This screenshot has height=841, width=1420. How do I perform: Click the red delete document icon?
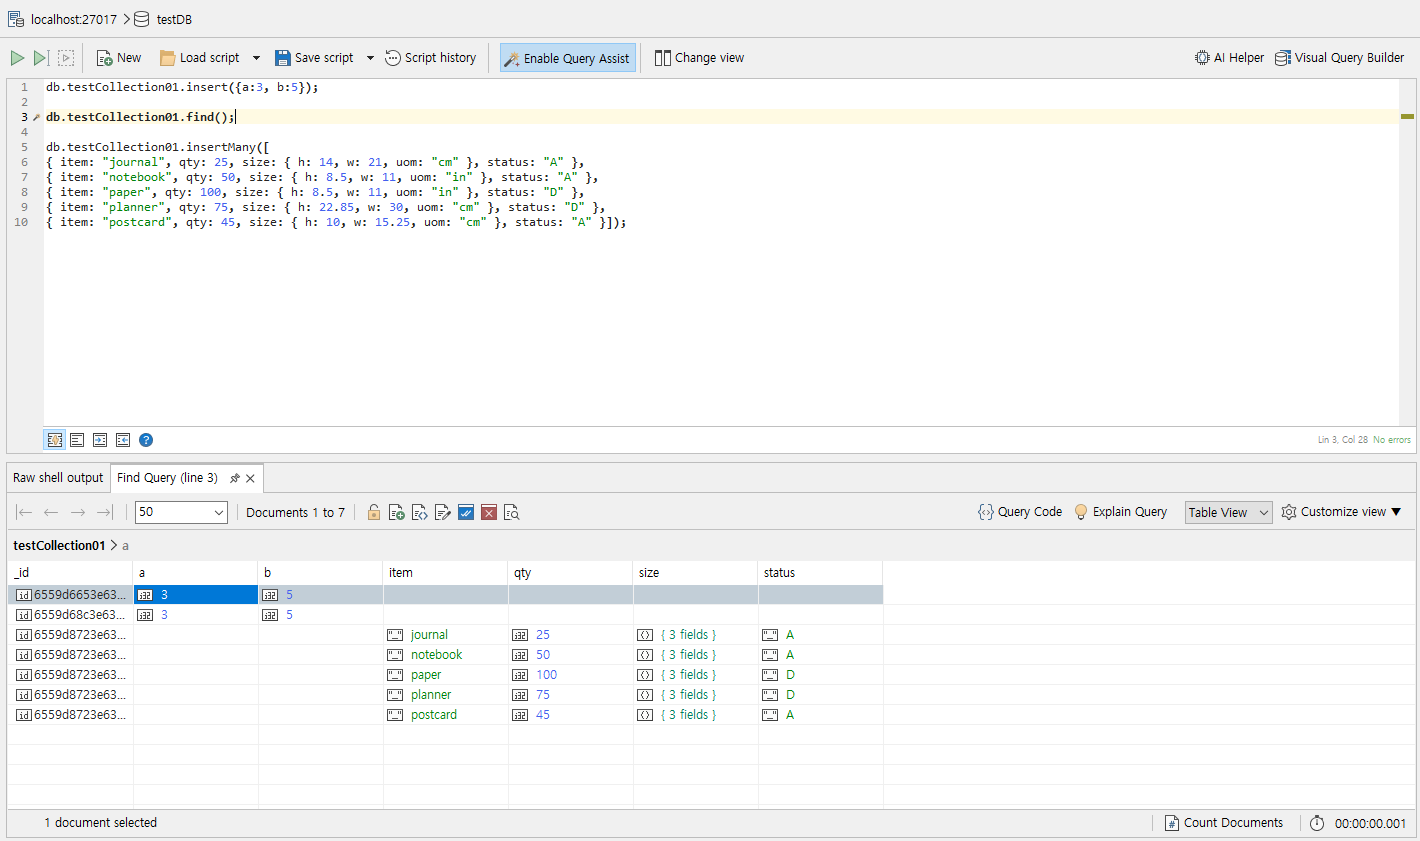coord(489,513)
